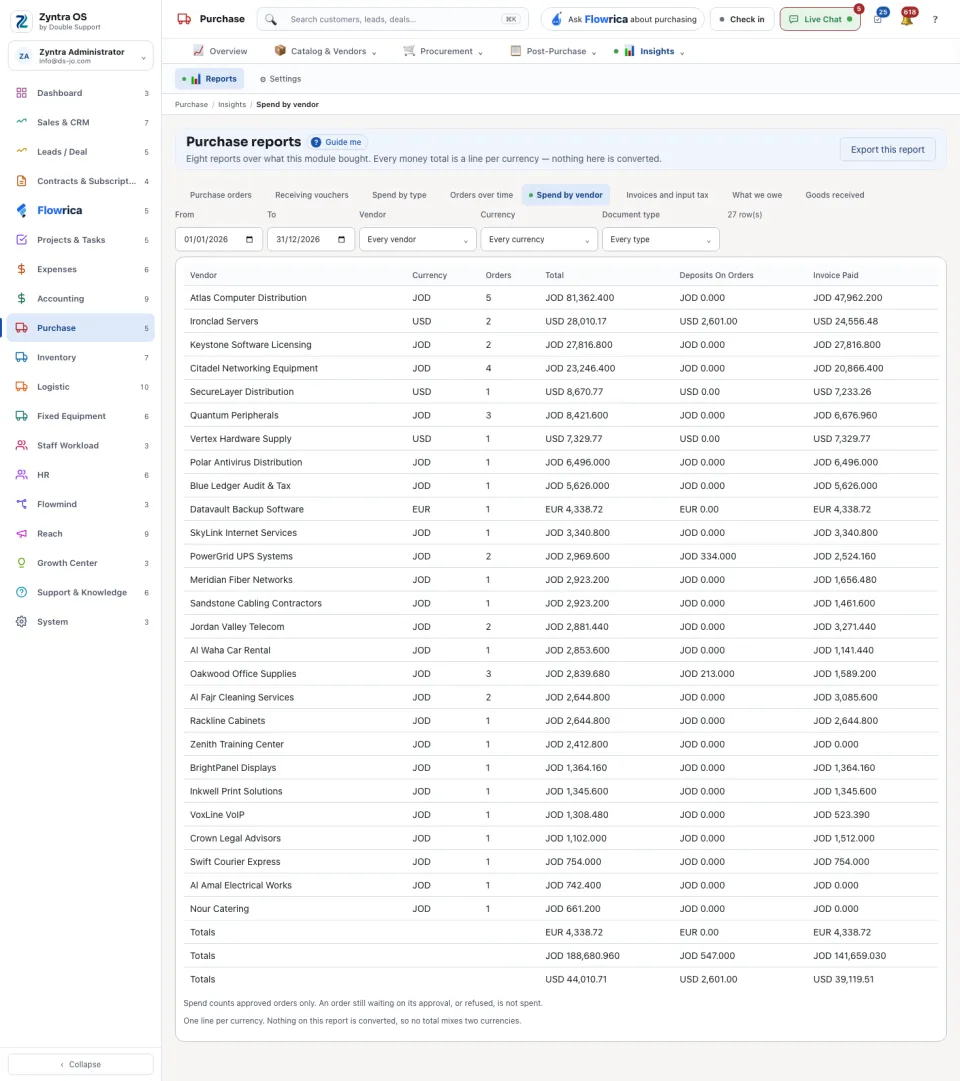Expand the Currency filter dropdown
This screenshot has height=1081, width=960.
coord(539,239)
